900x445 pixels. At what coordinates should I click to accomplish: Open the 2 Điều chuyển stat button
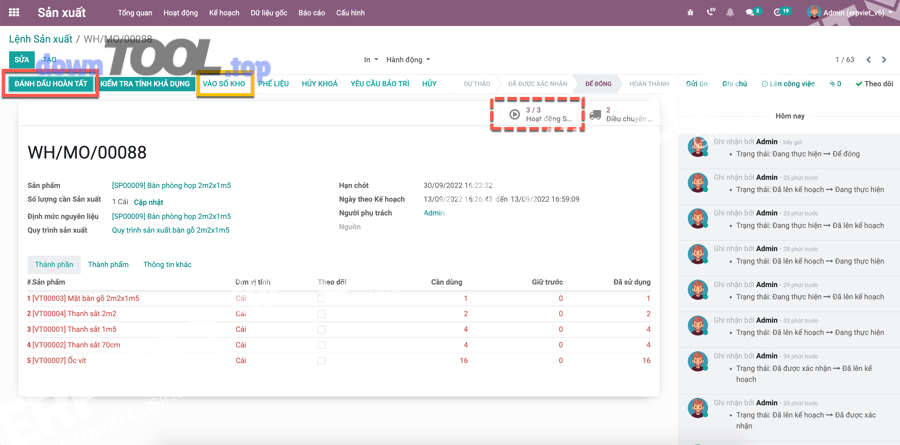(x=621, y=114)
